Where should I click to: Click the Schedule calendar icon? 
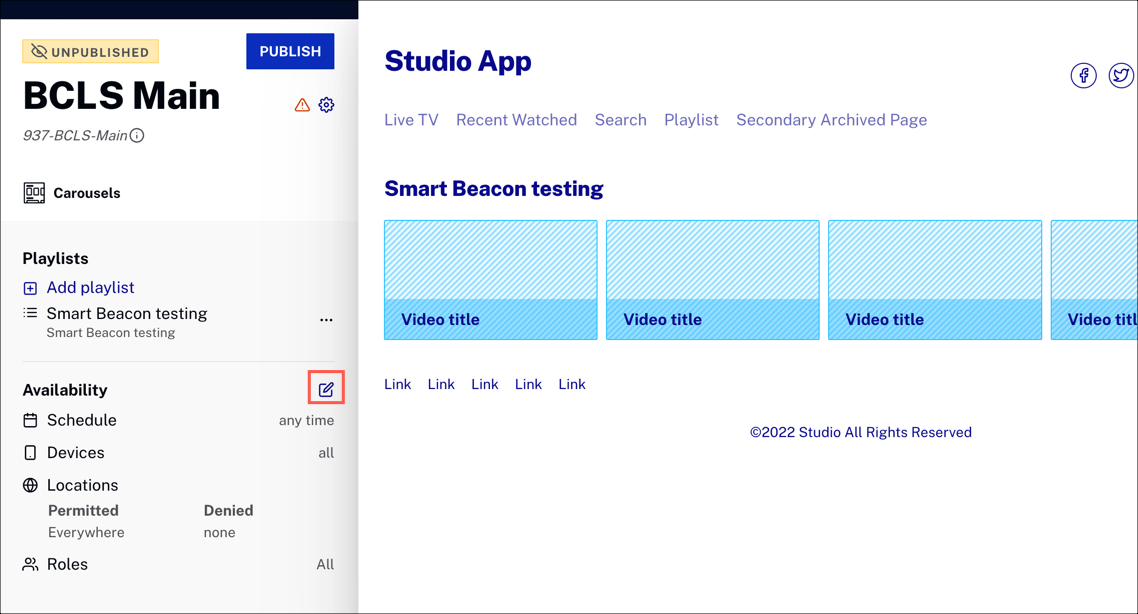click(30, 420)
